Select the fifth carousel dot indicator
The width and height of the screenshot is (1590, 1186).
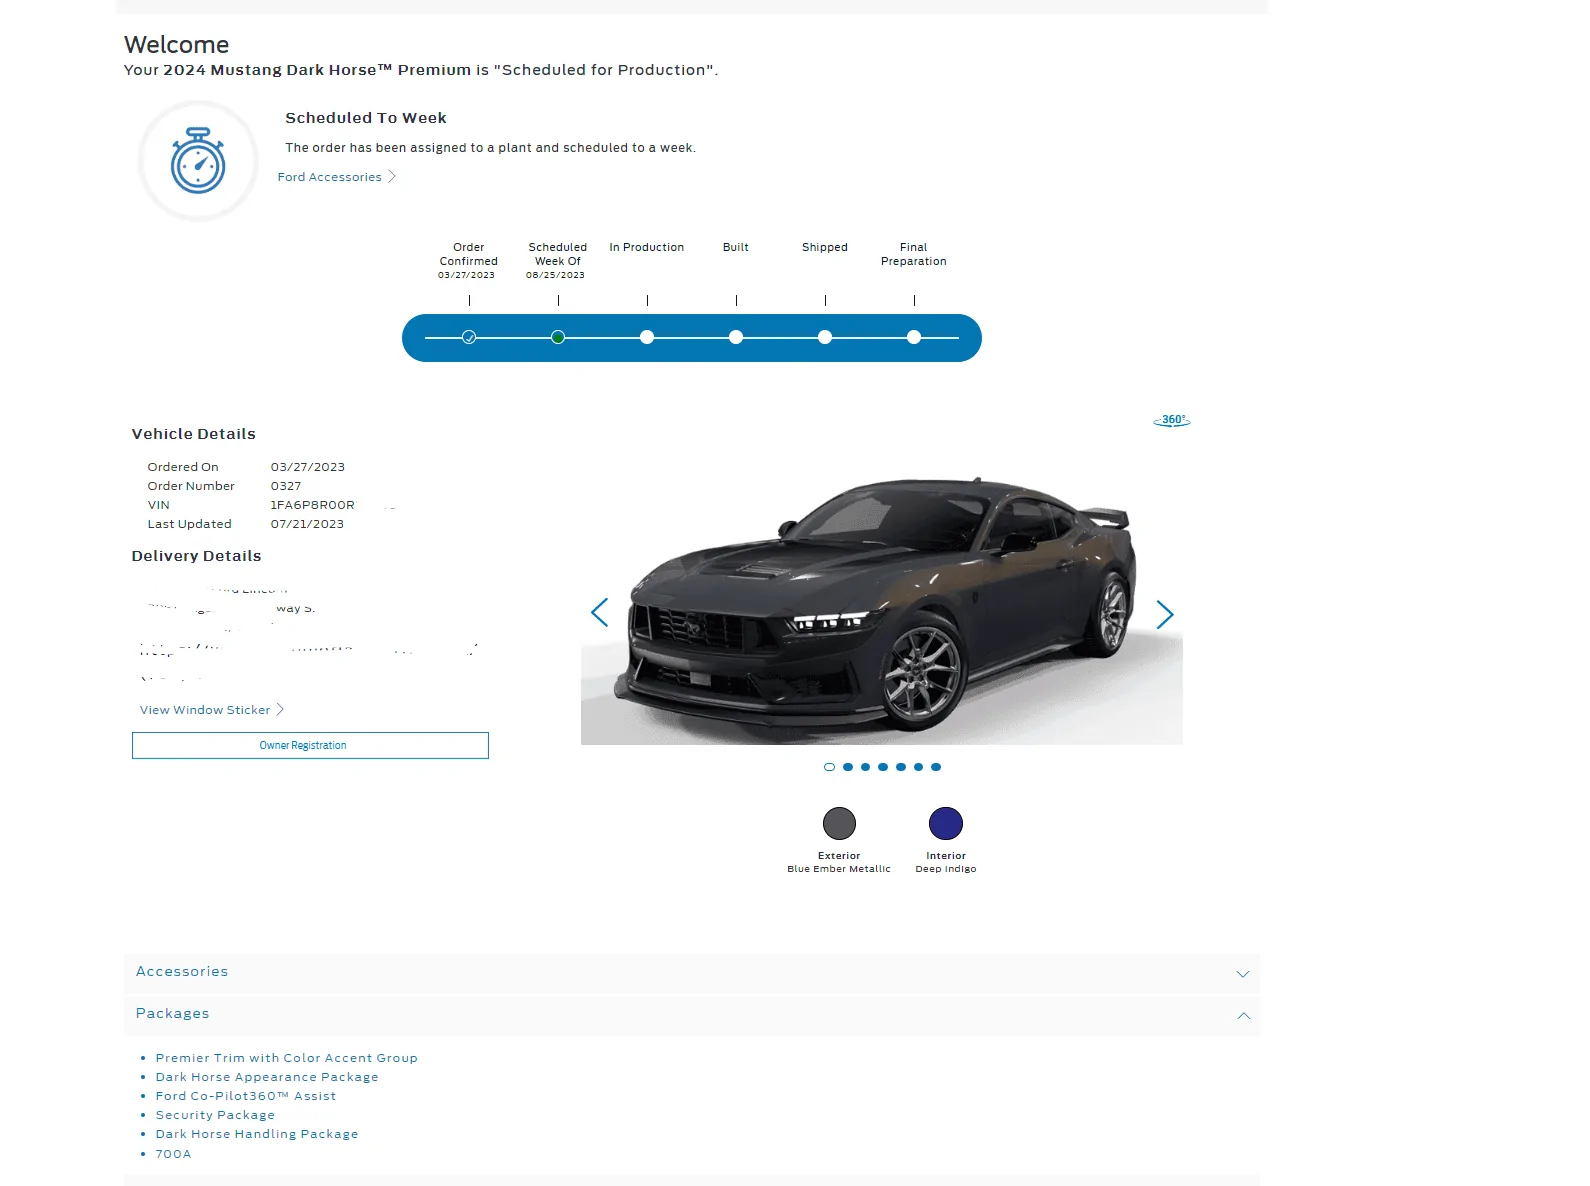point(901,767)
